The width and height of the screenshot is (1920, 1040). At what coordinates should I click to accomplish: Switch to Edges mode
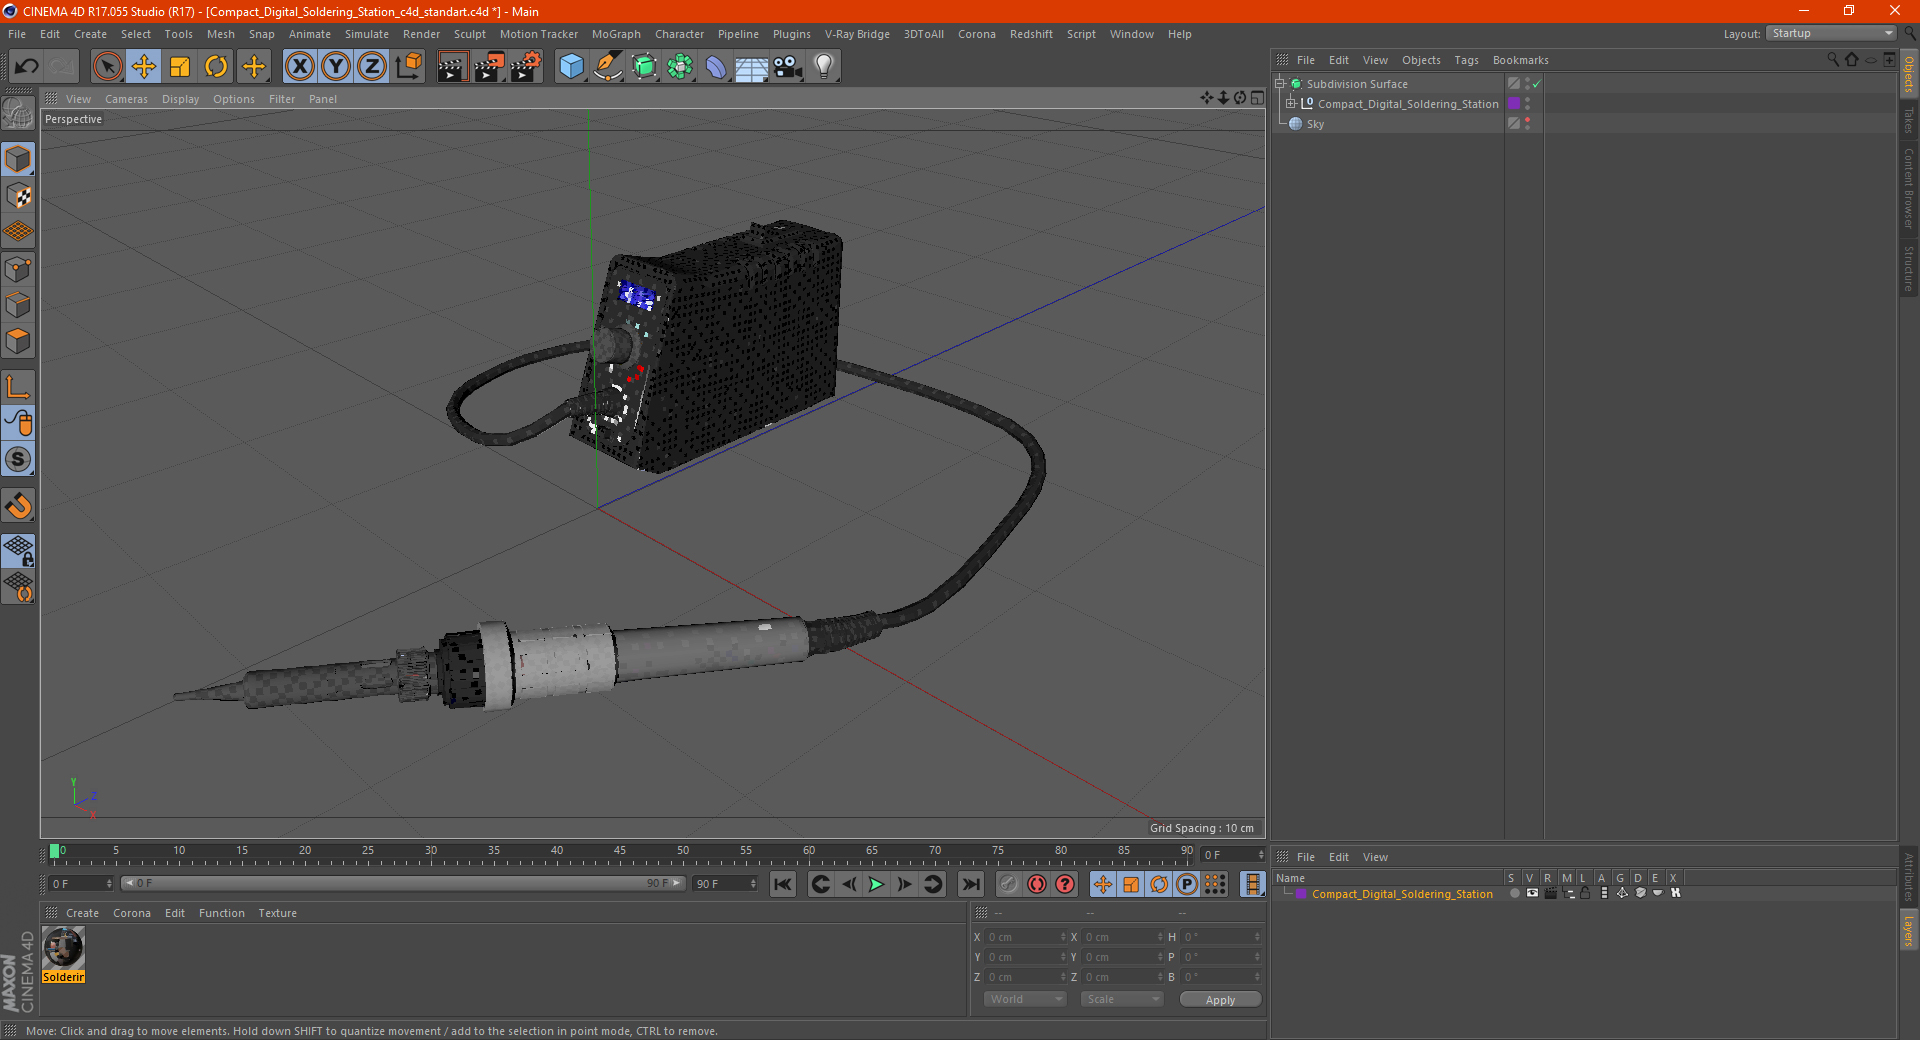pyautogui.click(x=18, y=305)
